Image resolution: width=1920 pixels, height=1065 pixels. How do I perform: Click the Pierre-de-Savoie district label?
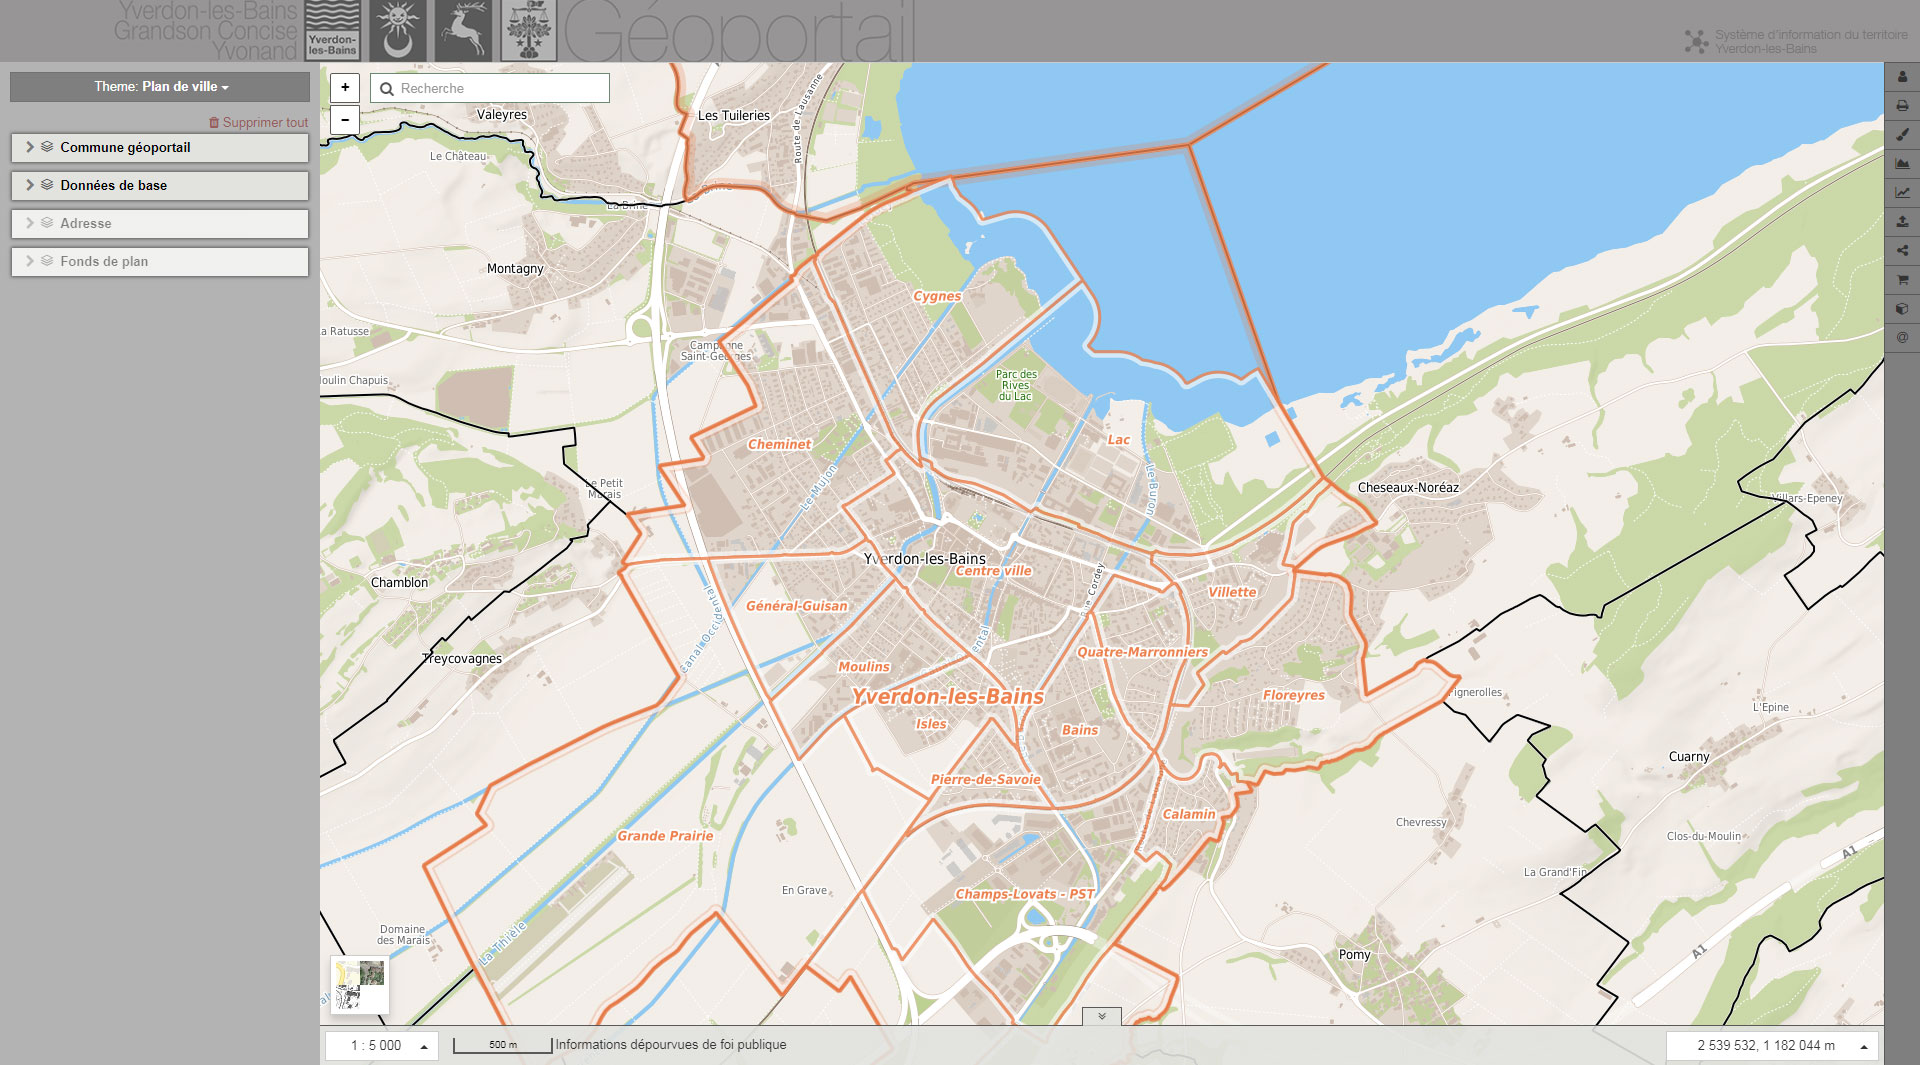tap(986, 780)
